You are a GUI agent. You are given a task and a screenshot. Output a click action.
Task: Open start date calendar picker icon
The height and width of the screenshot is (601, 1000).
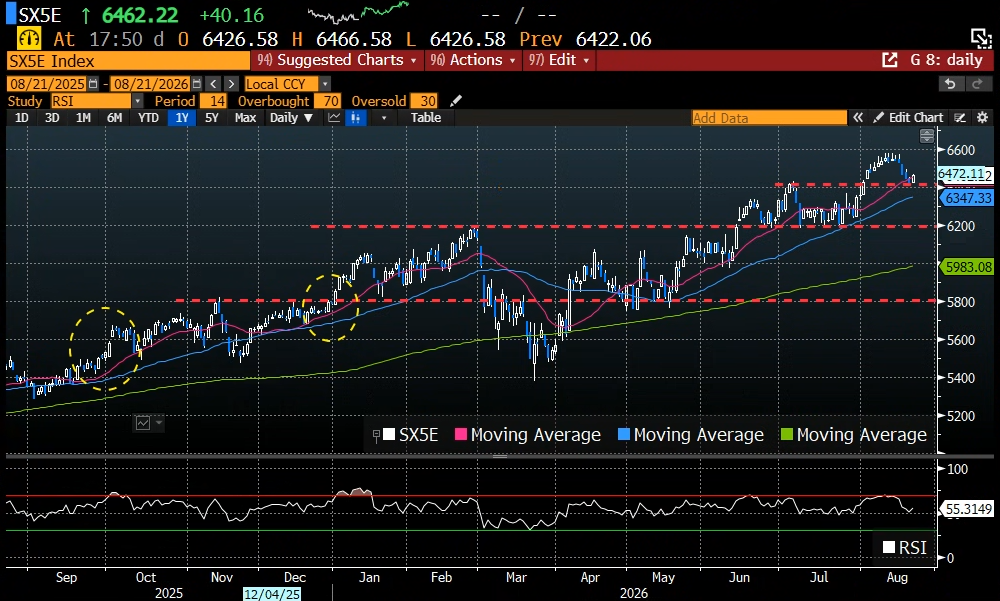click(x=93, y=84)
